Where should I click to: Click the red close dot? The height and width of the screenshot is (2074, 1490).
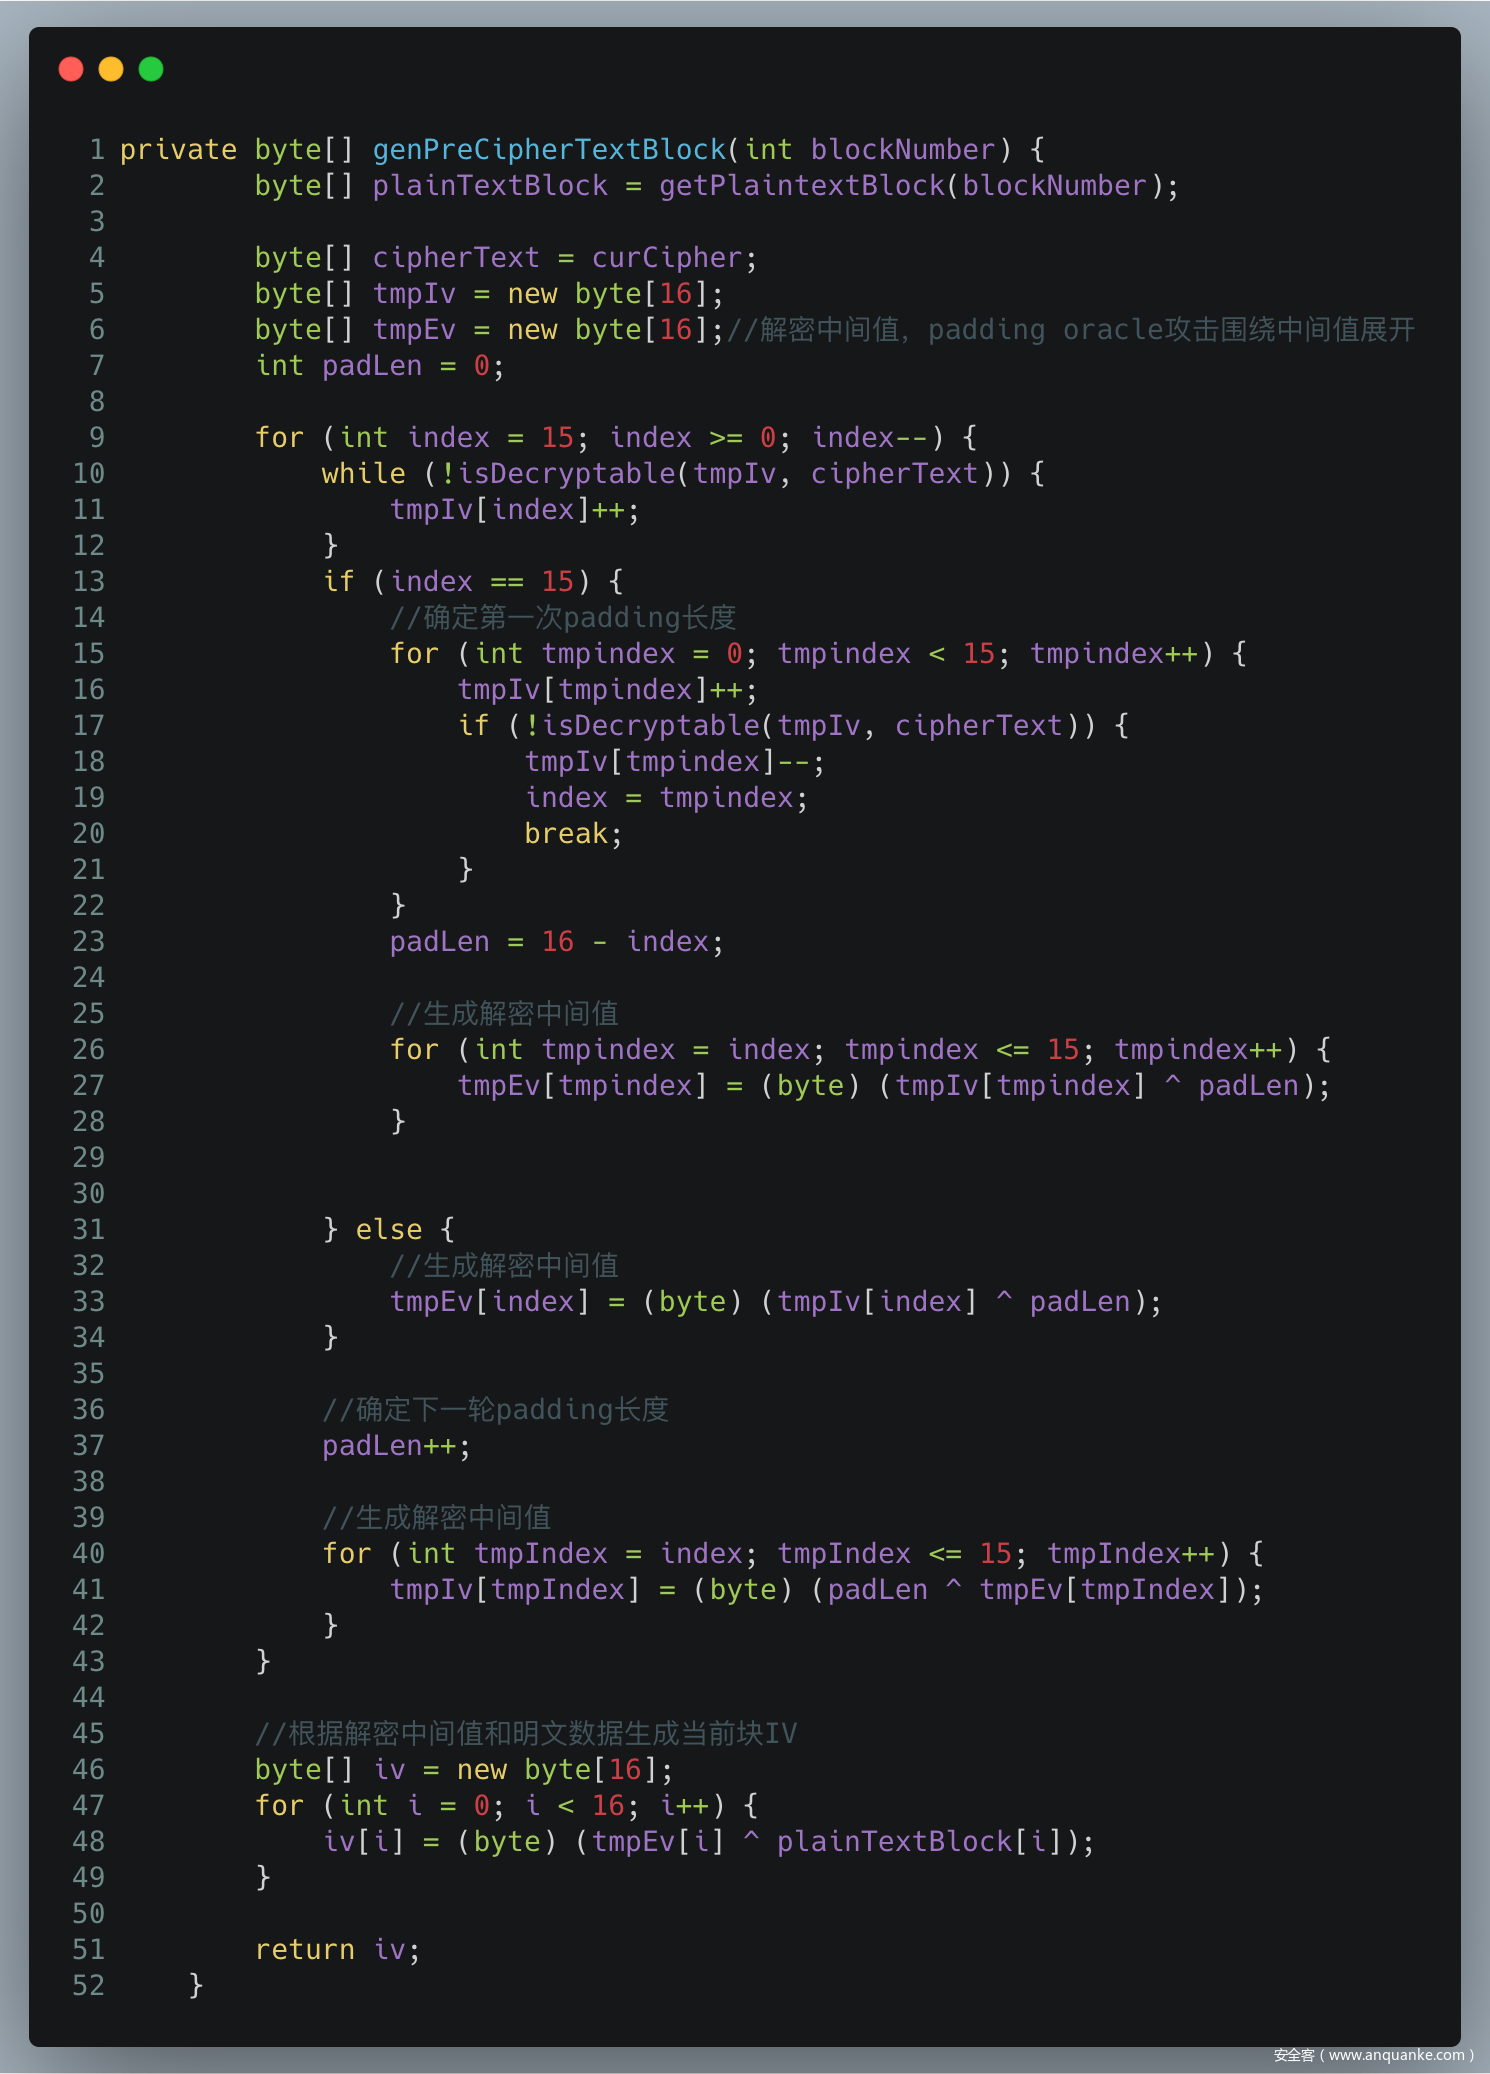[71, 69]
